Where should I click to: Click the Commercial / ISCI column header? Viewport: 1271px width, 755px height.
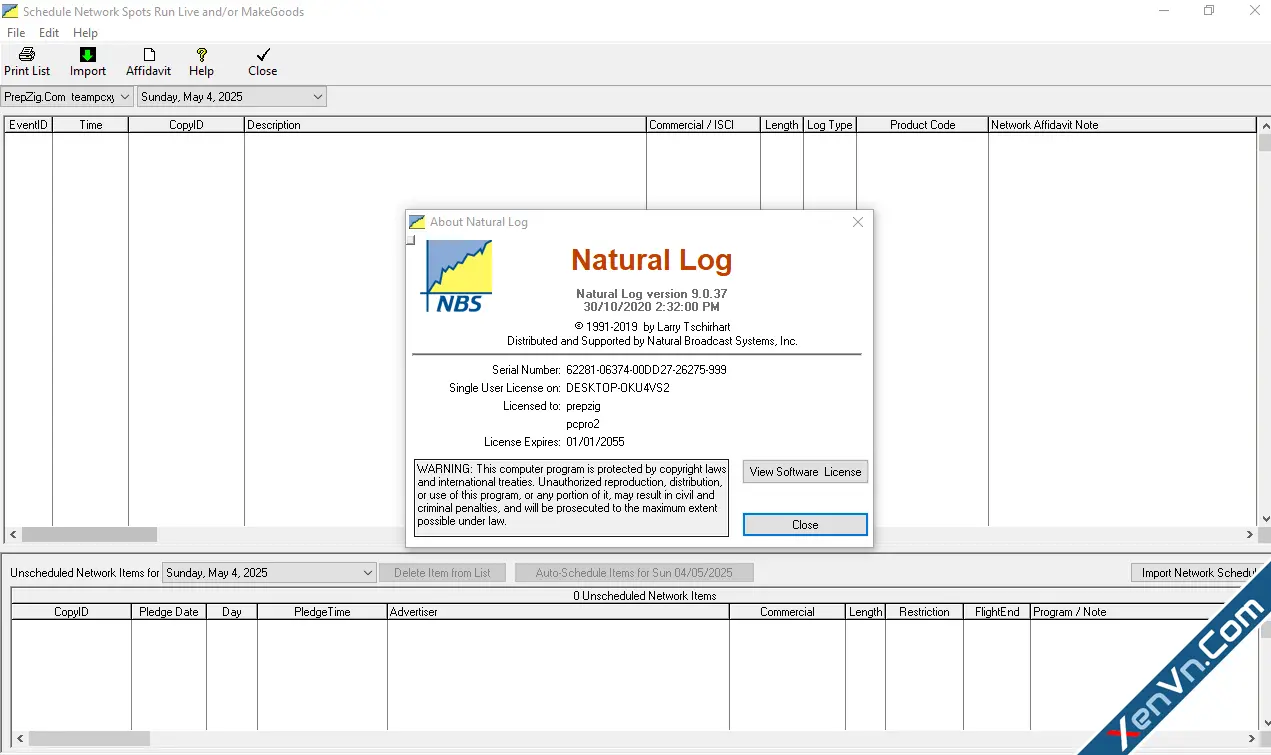point(703,125)
